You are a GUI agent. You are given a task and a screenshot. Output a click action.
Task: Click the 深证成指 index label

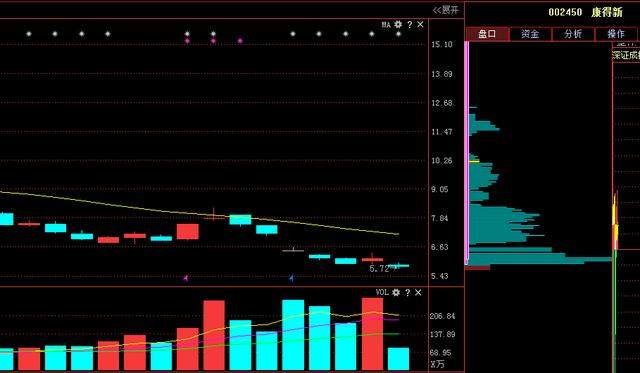point(626,55)
